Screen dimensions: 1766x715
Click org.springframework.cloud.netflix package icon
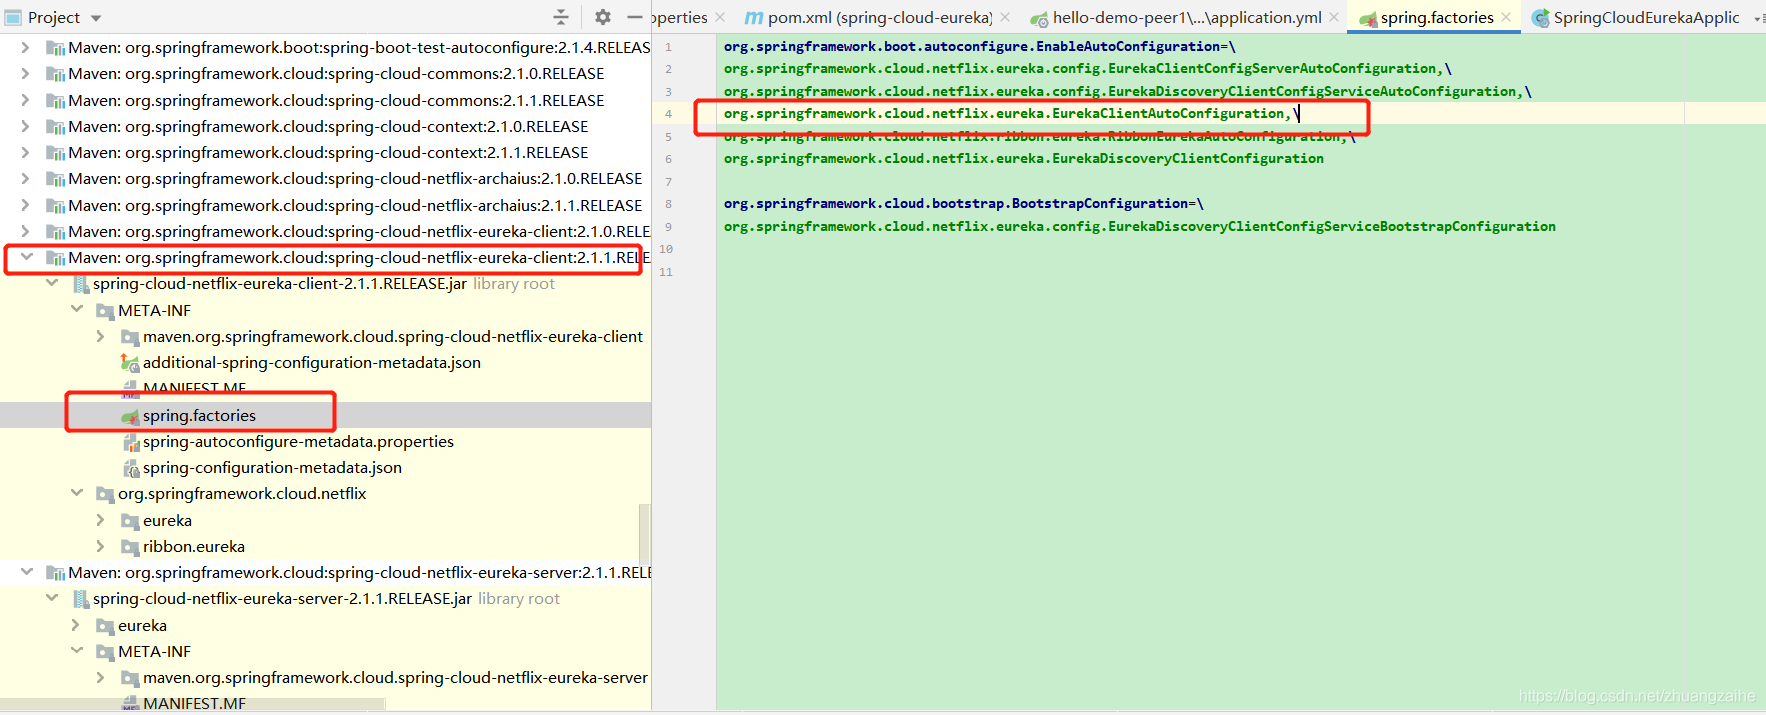(105, 494)
